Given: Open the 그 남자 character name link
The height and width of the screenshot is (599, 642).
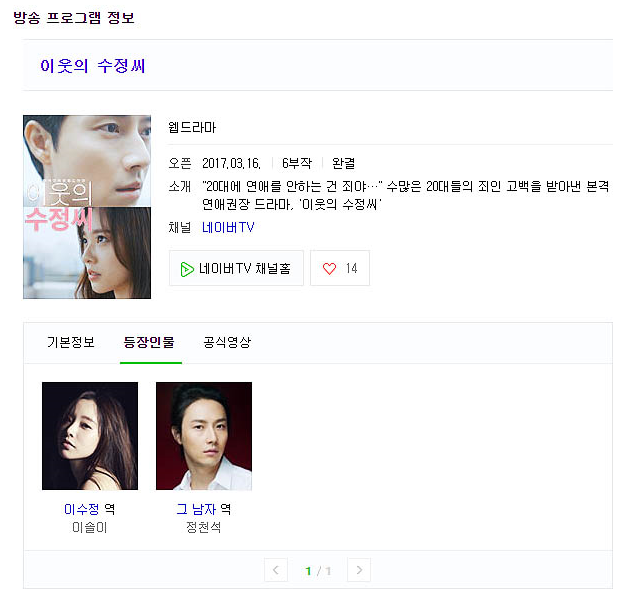Looking at the screenshot, I should click(196, 509).
